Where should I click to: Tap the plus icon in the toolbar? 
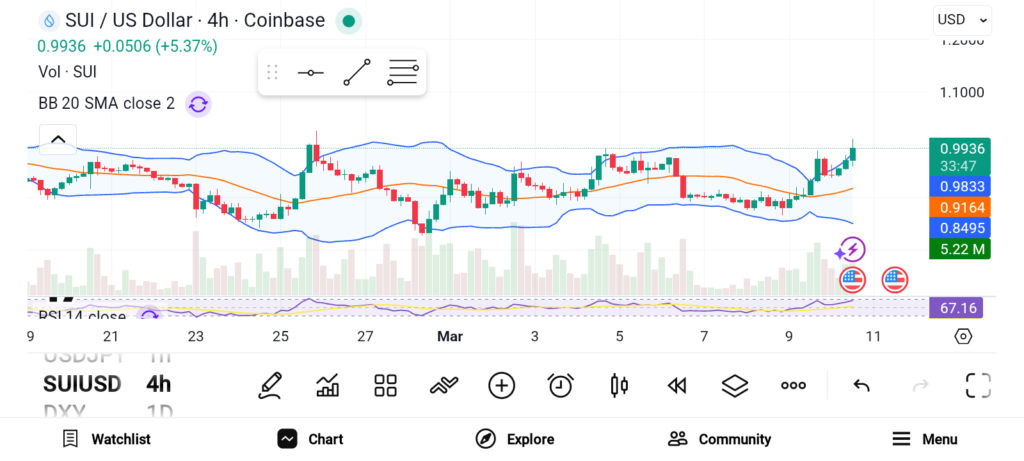(x=502, y=385)
